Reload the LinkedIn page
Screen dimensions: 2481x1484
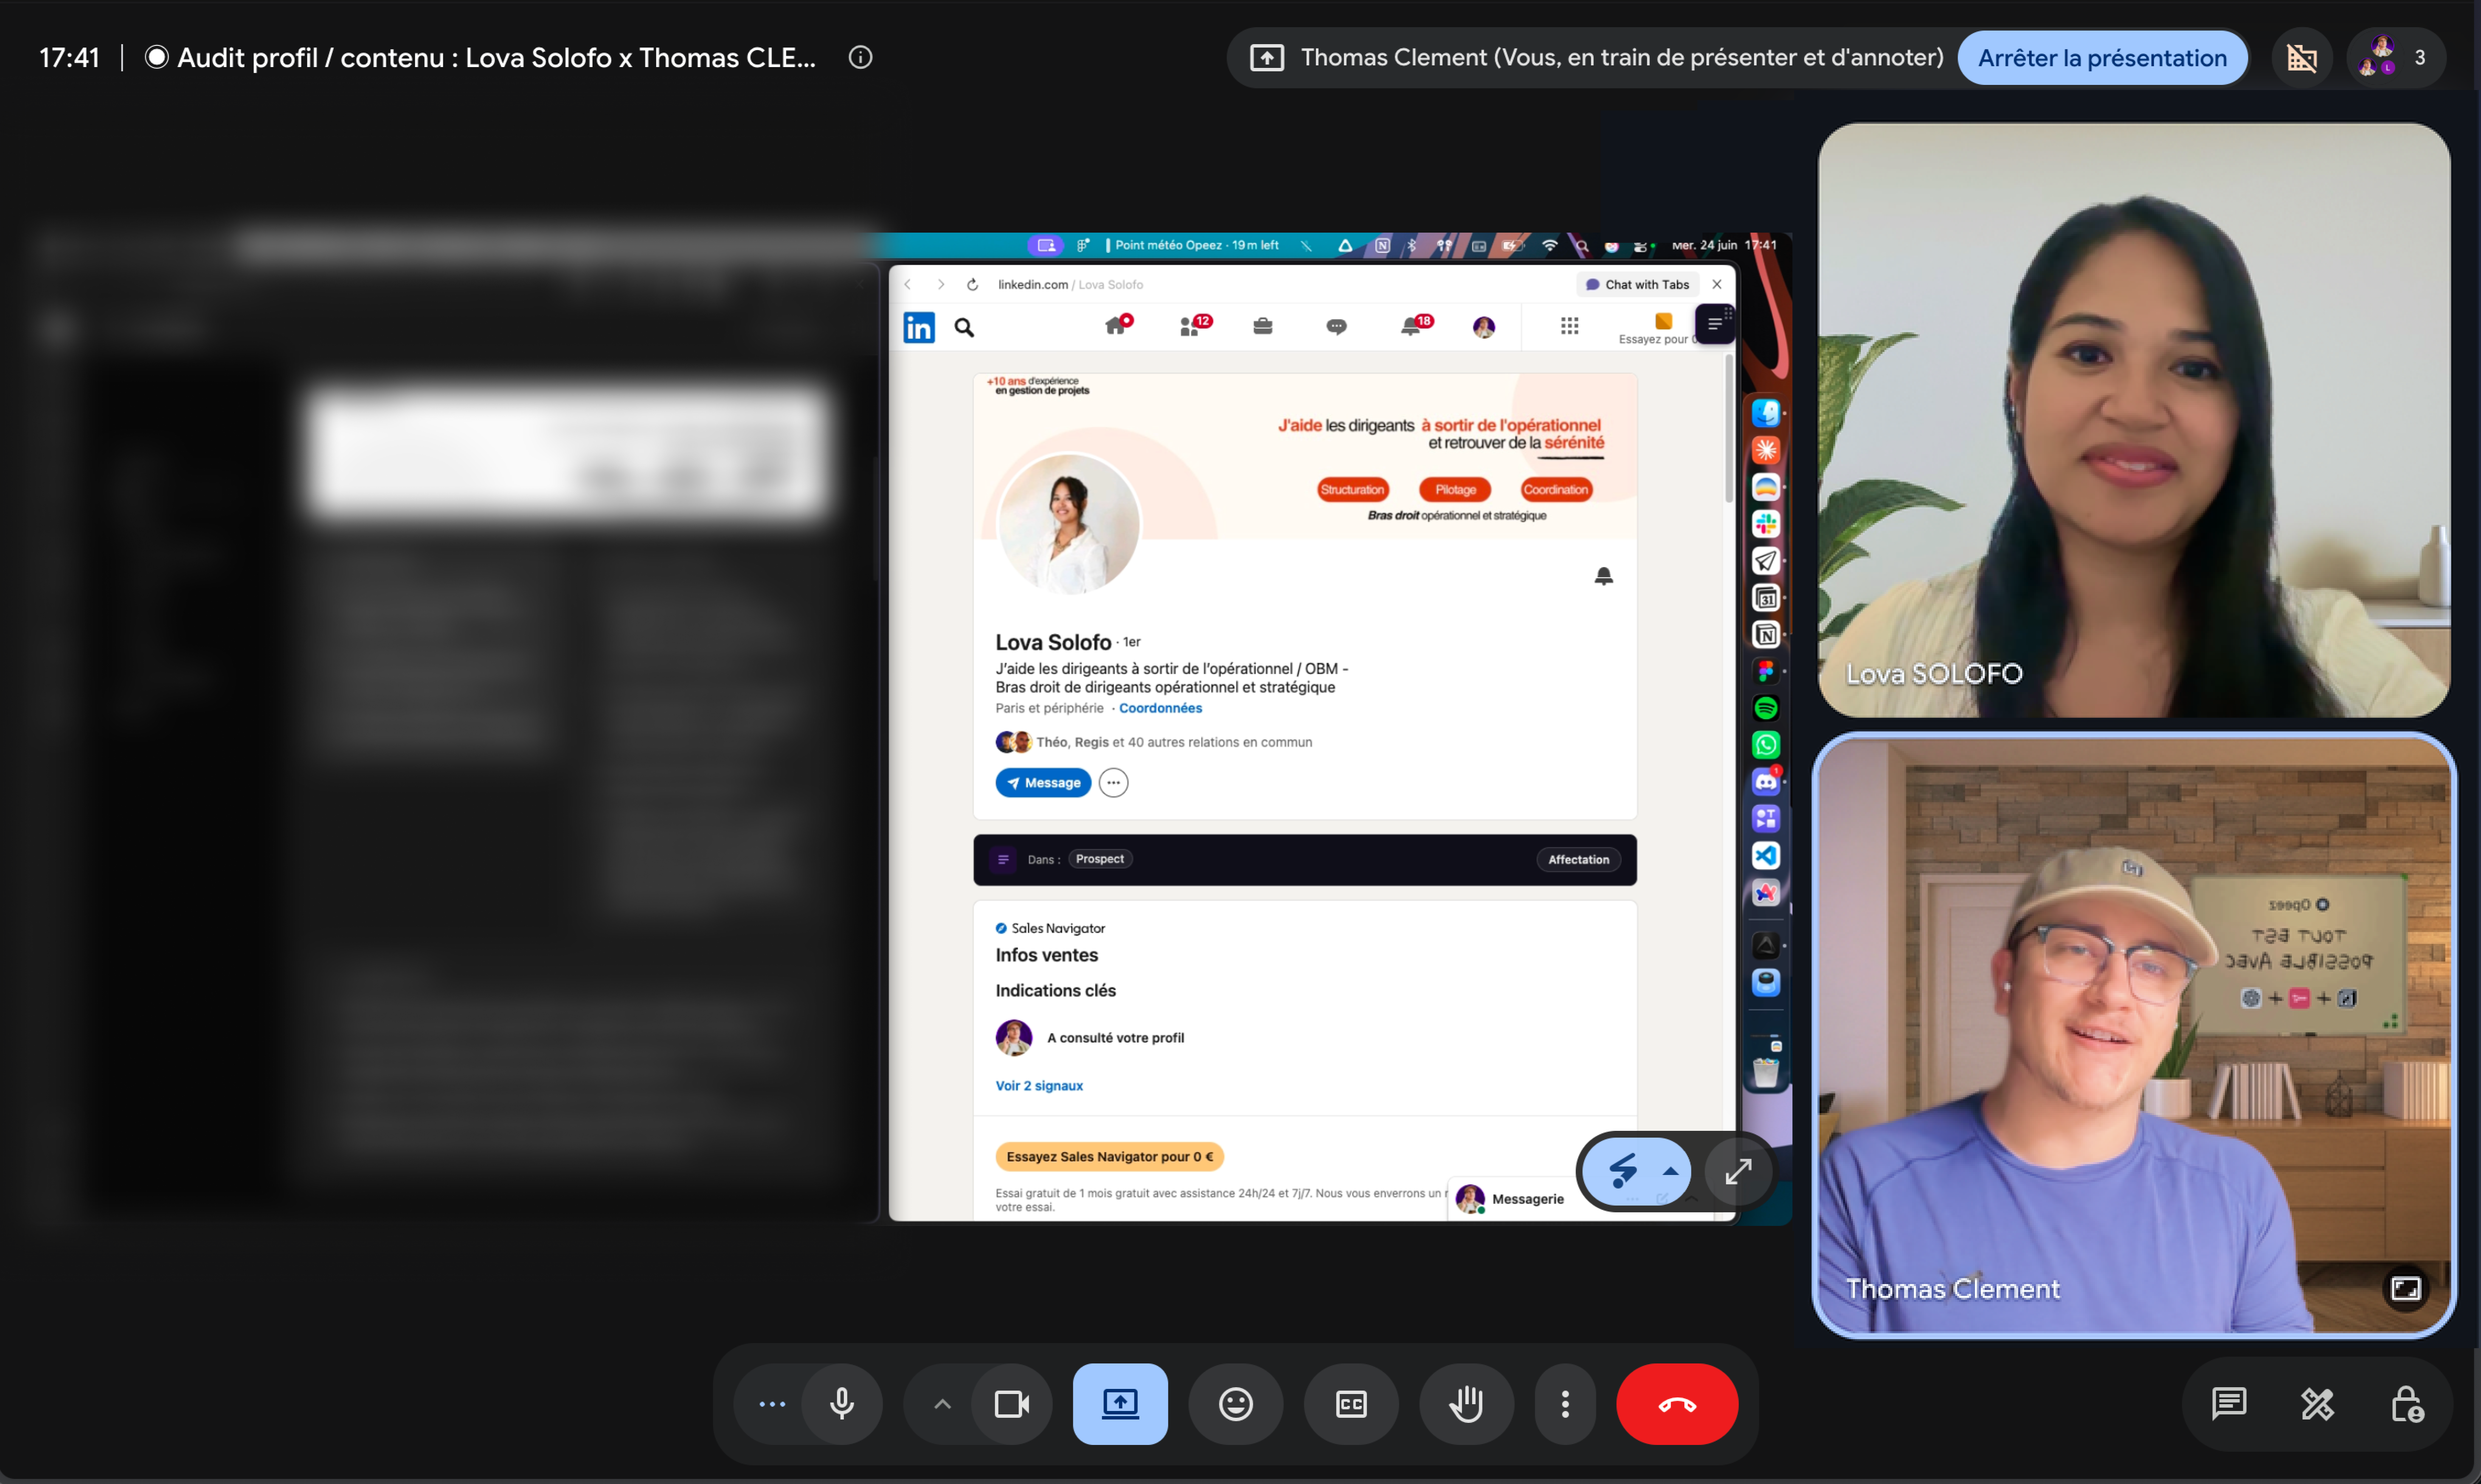(x=972, y=284)
